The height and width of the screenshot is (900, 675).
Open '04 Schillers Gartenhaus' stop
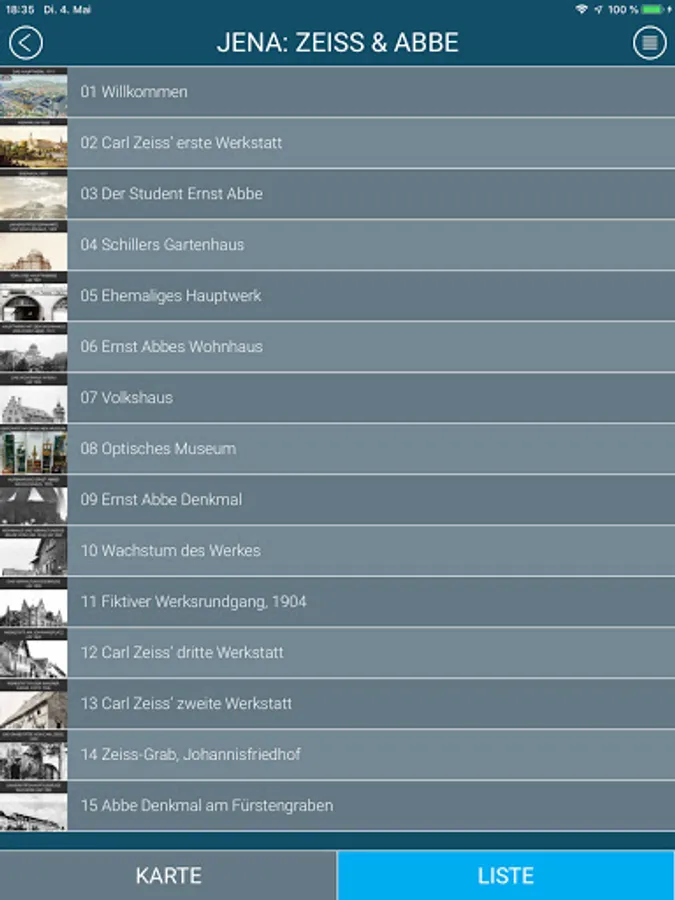coord(338,245)
